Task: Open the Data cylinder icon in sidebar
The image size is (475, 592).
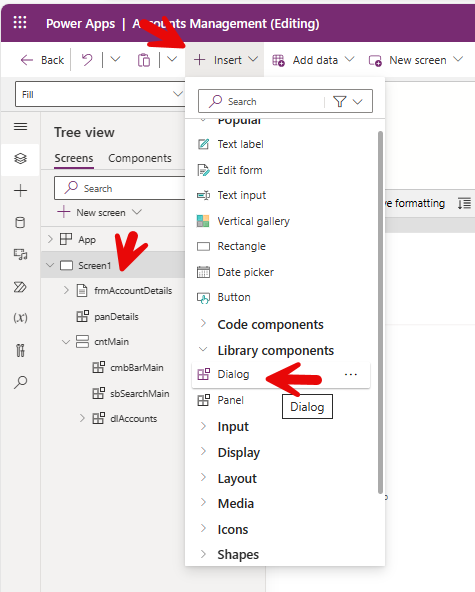Action: click(x=20, y=222)
